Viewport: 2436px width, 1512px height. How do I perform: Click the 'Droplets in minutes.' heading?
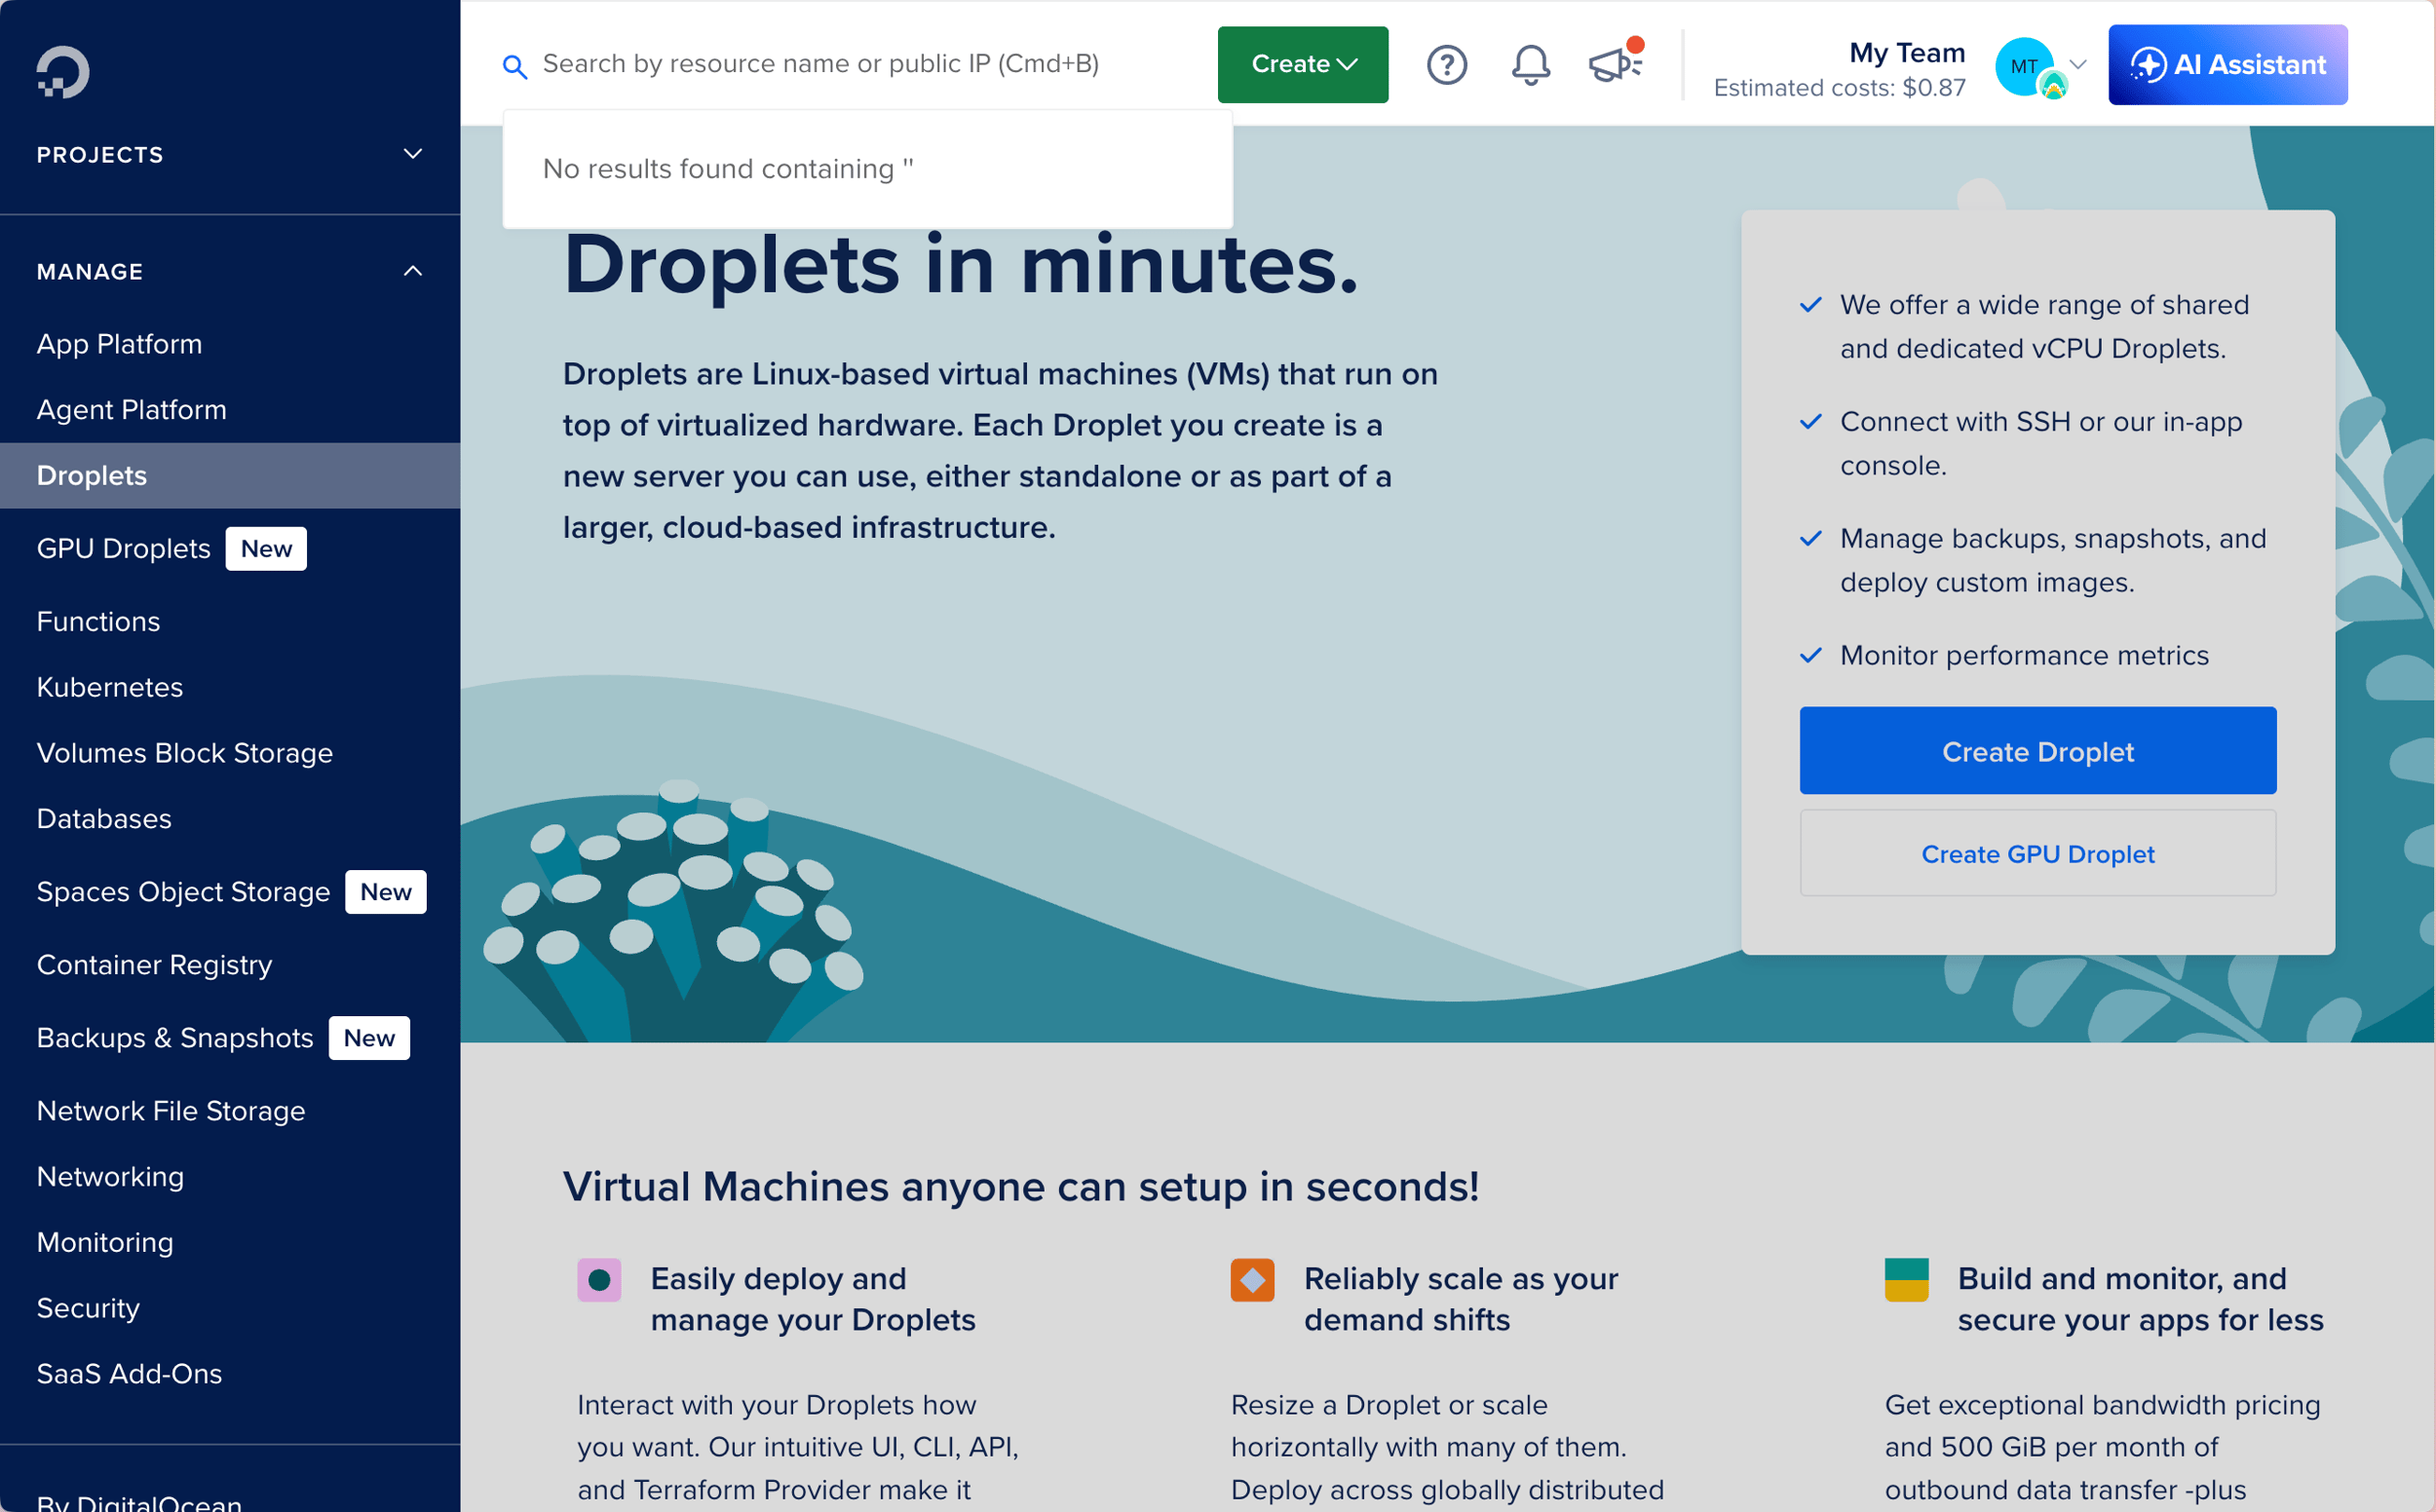[961, 266]
